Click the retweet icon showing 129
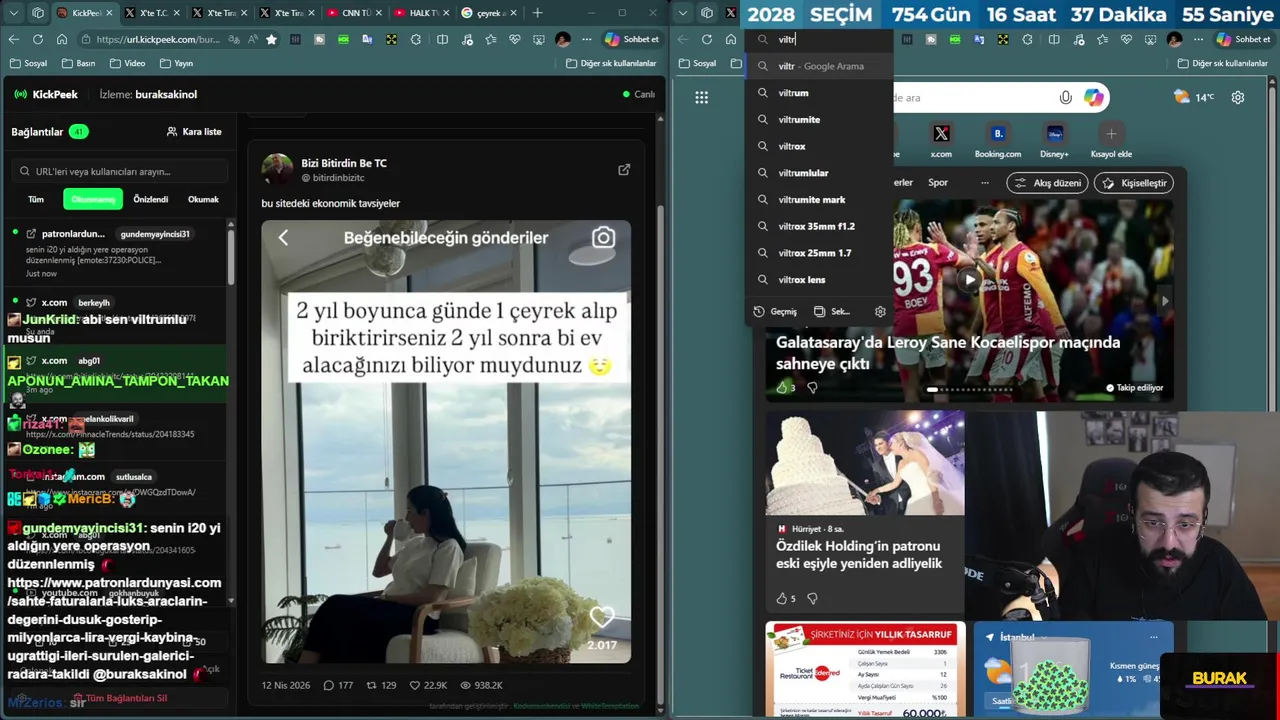Image resolution: width=1280 pixels, height=720 pixels. click(371, 685)
